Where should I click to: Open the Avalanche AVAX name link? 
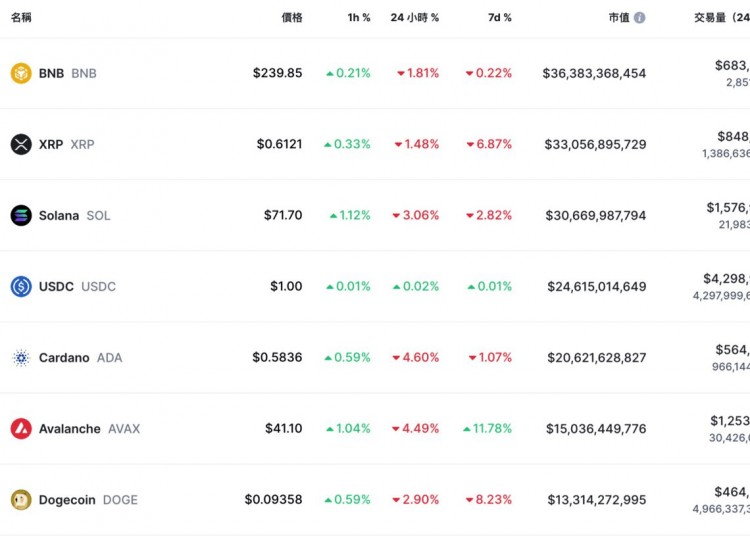(89, 429)
